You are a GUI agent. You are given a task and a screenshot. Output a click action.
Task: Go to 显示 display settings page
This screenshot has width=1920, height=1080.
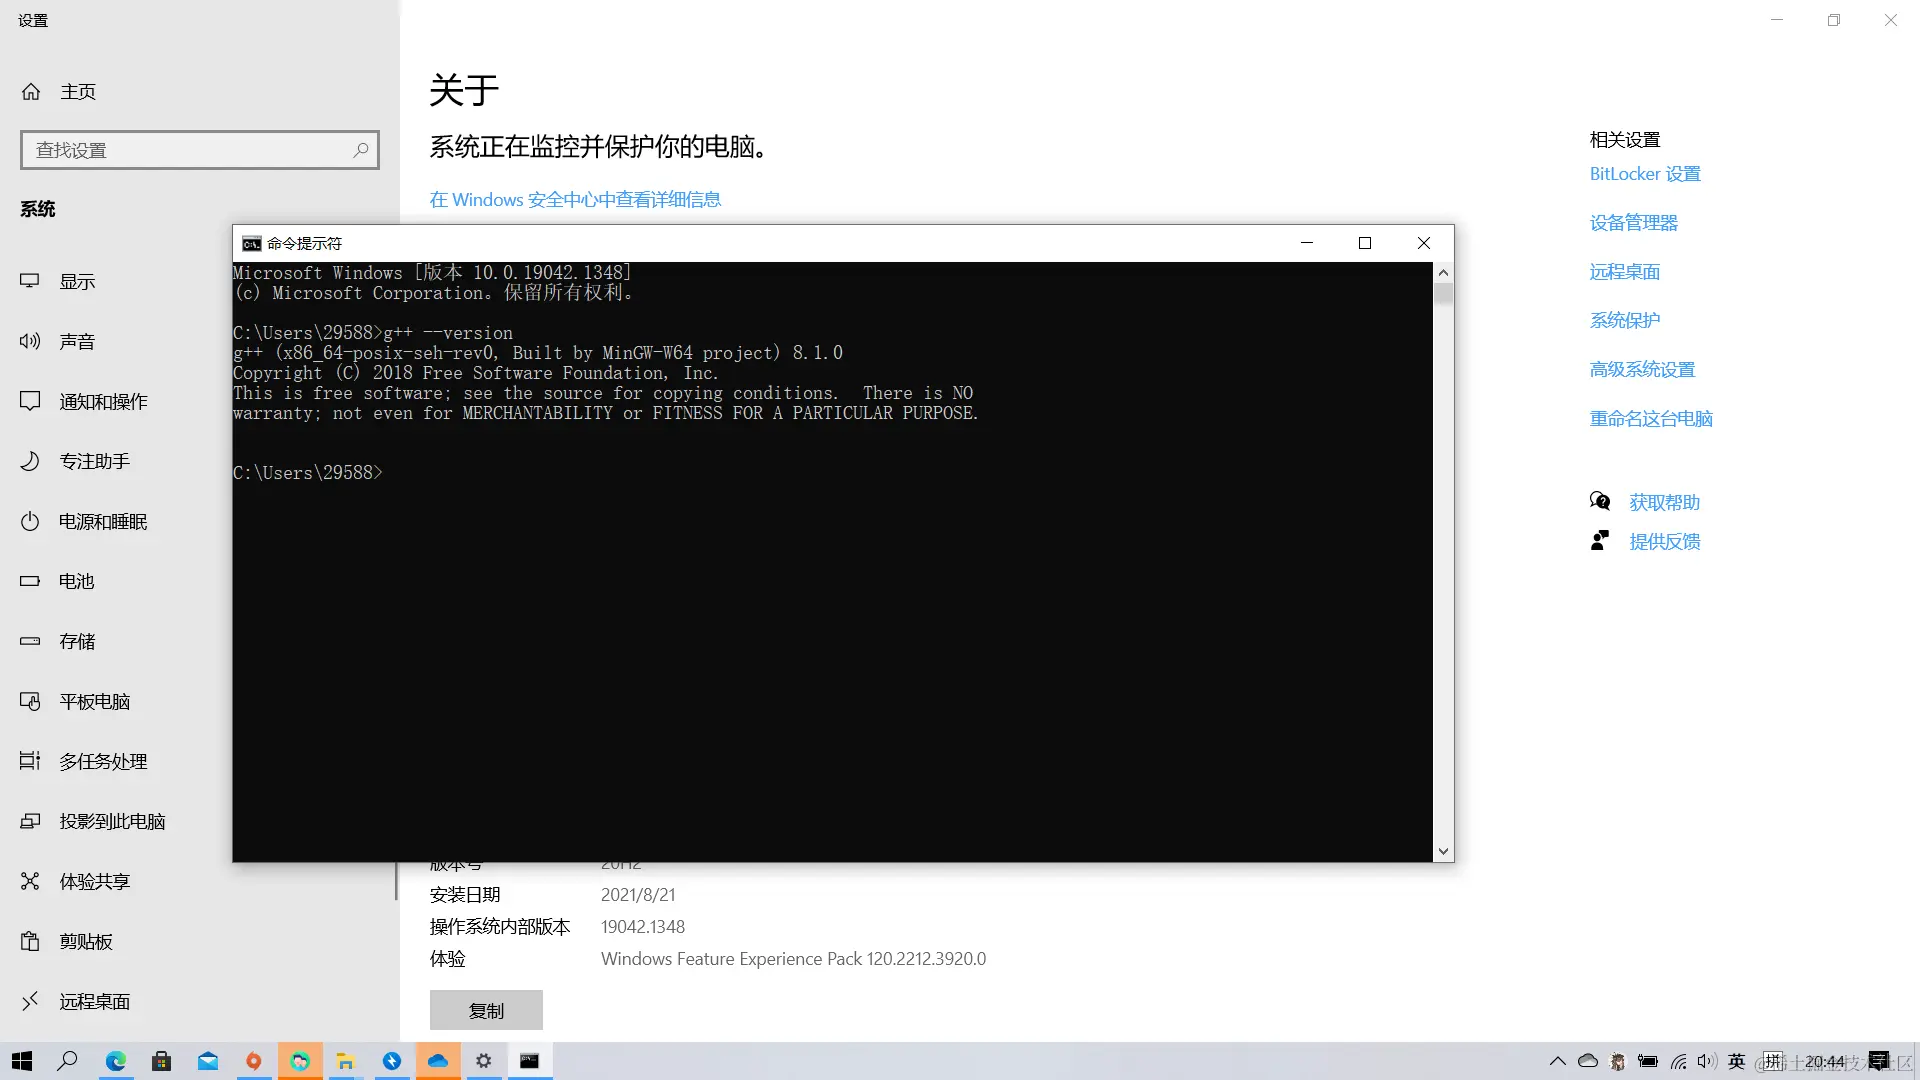tap(77, 282)
